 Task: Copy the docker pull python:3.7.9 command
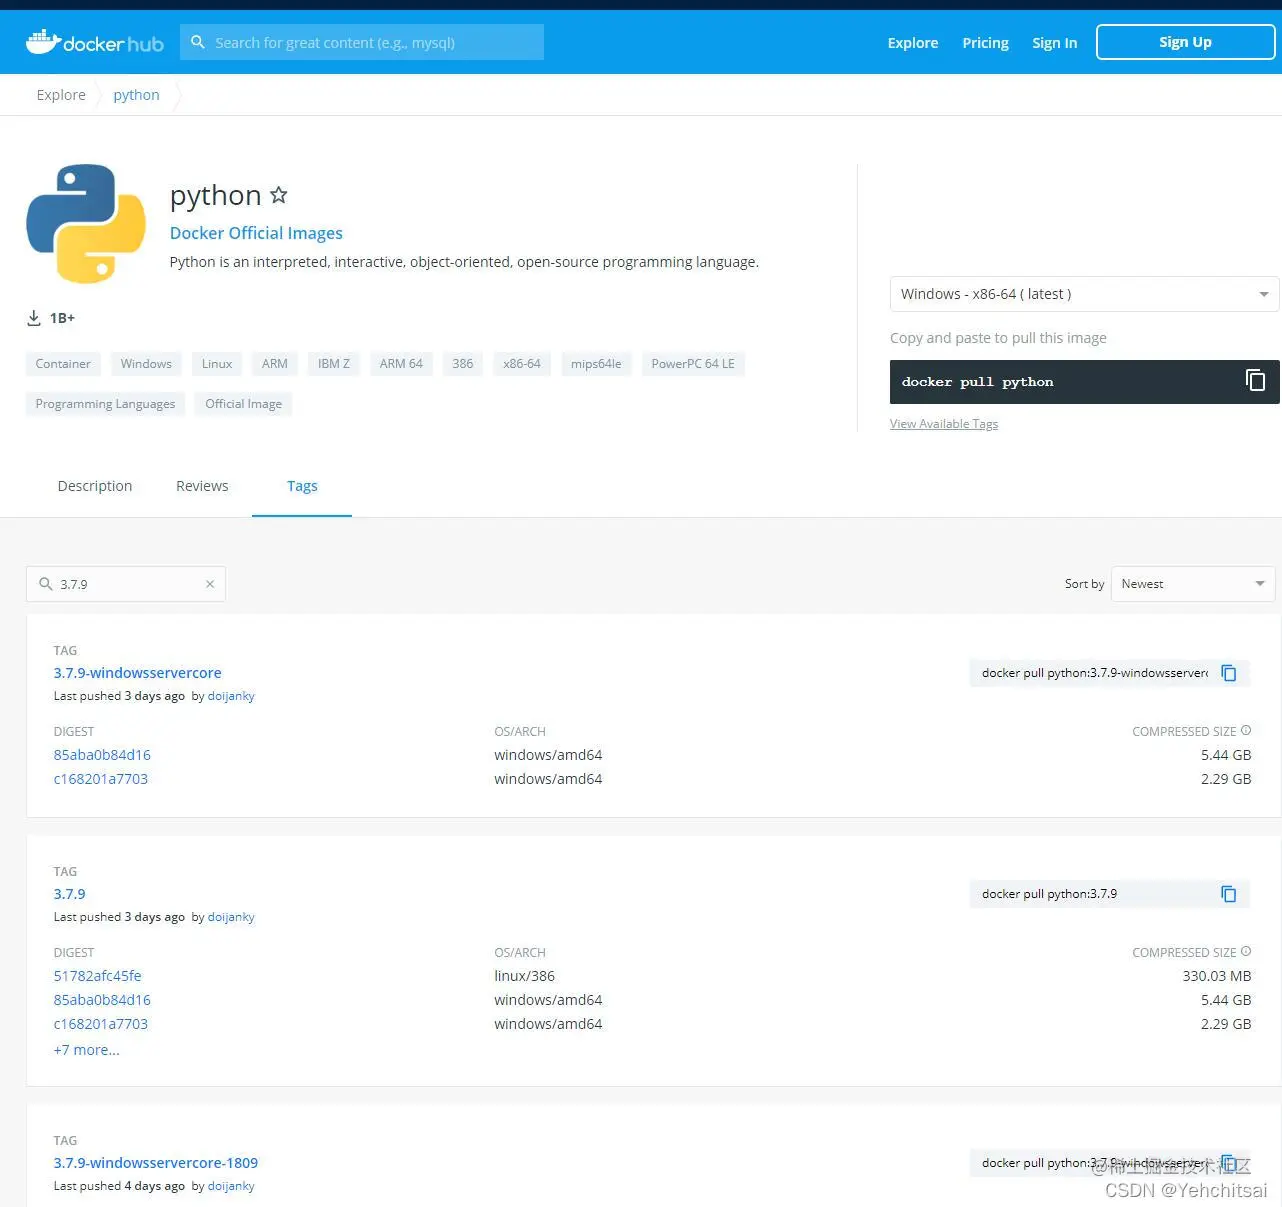click(x=1229, y=894)
